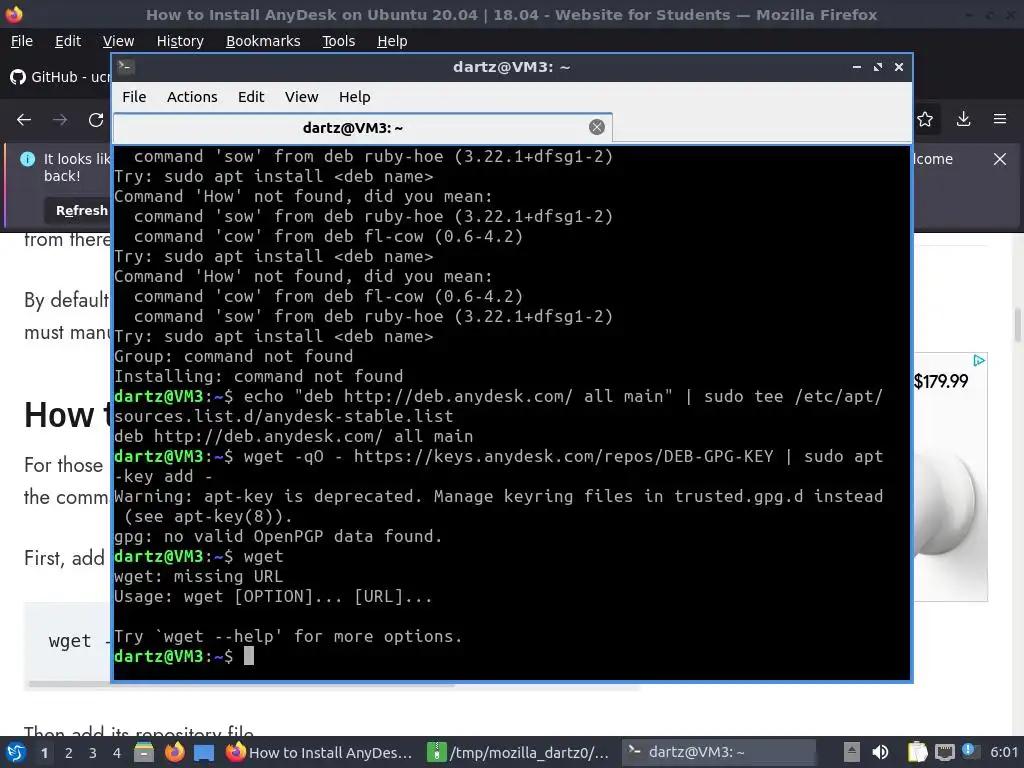The image size is (1024, 768).
Task: Click the removable media eject tray icon
Action: click(851, 752)
